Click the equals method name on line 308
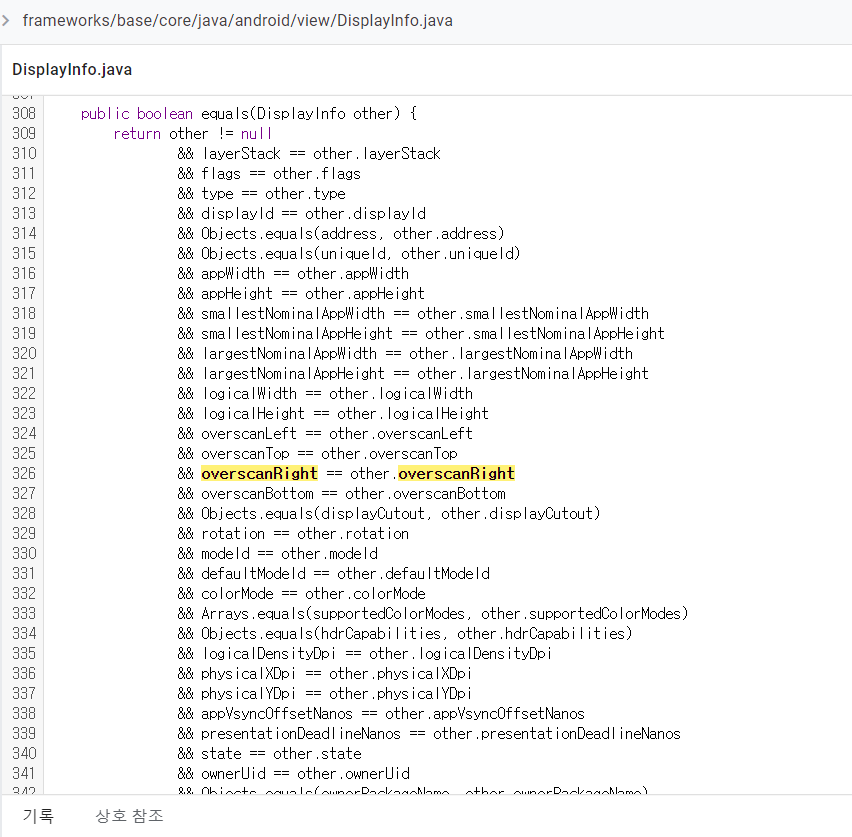 tap(225, 114)
